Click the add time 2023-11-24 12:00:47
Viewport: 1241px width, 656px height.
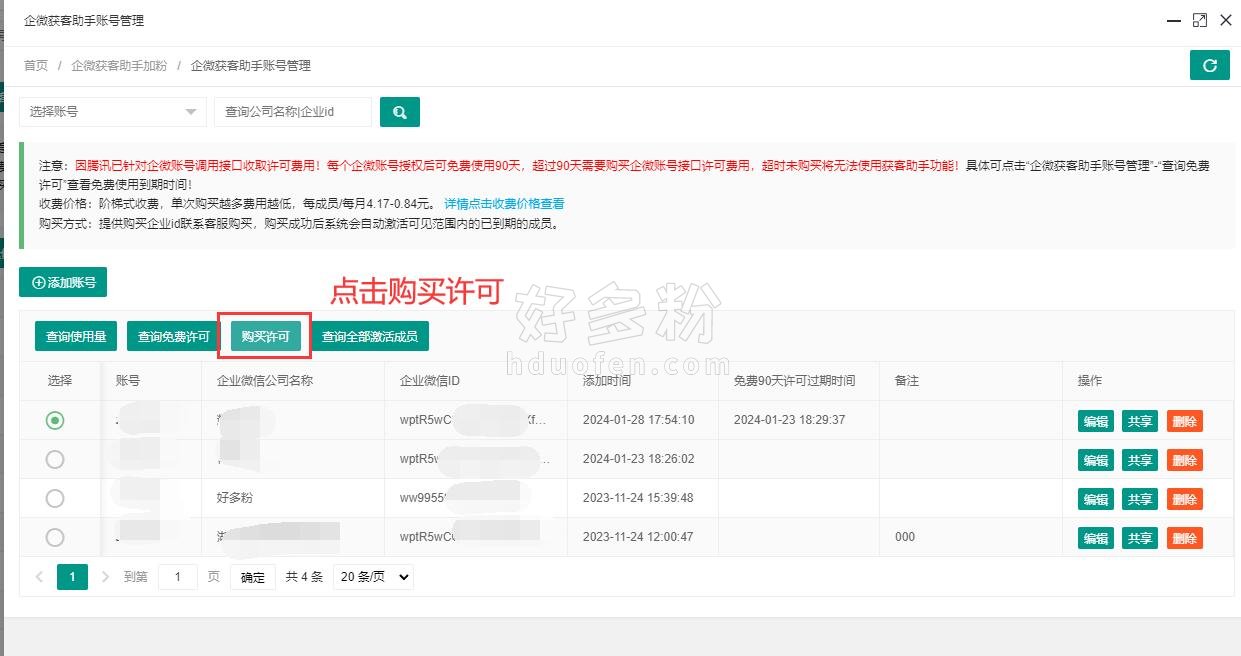click(638, 537)
